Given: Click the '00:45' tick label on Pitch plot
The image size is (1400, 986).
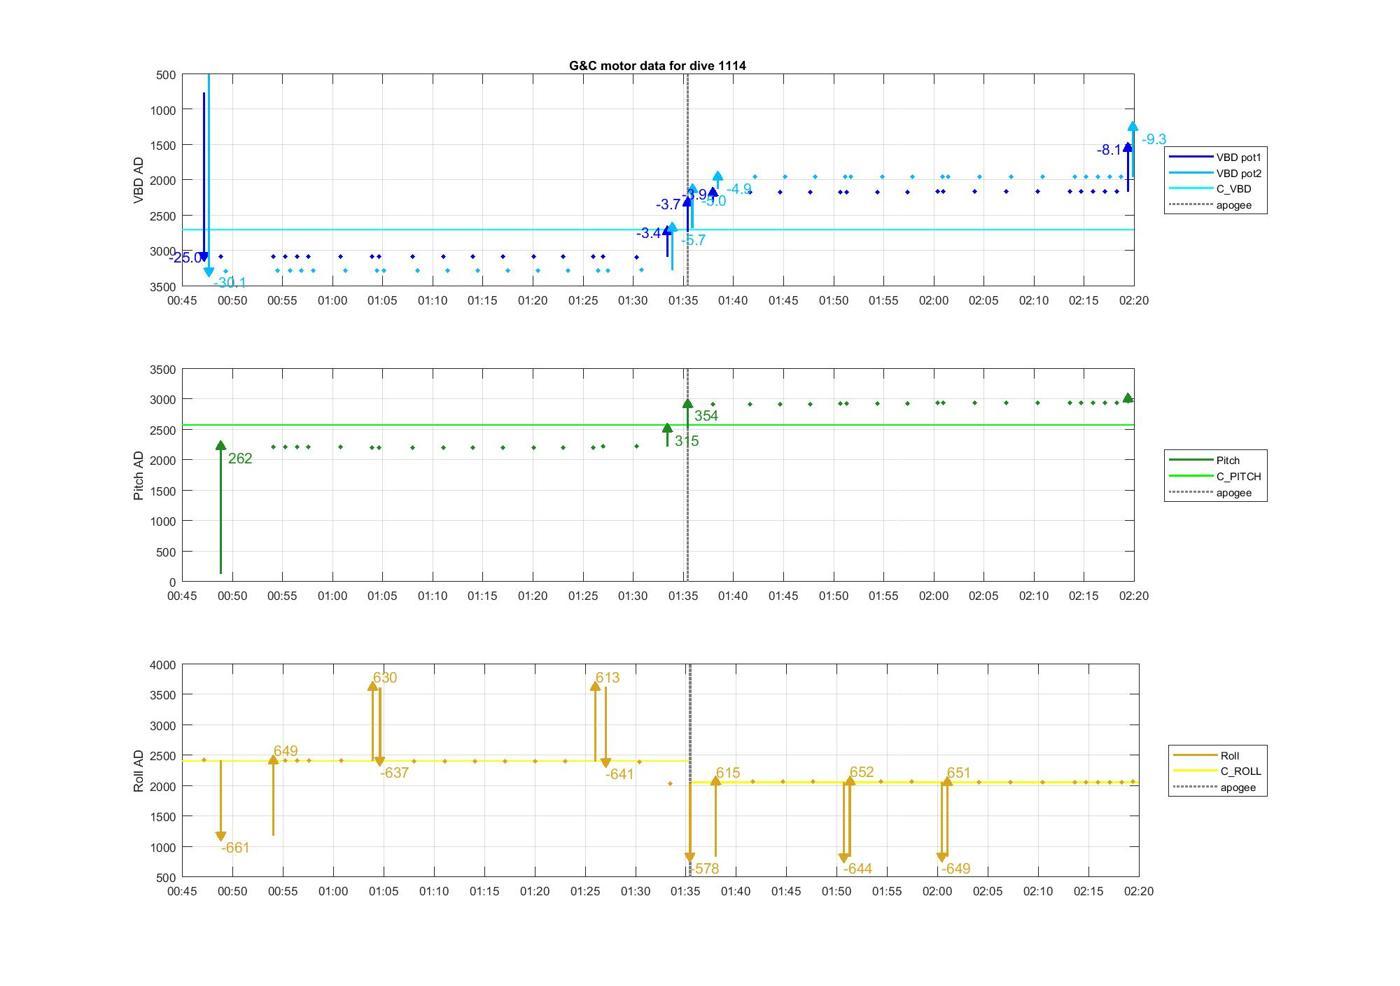Looking at the screenshot, I should pos(182,595).
